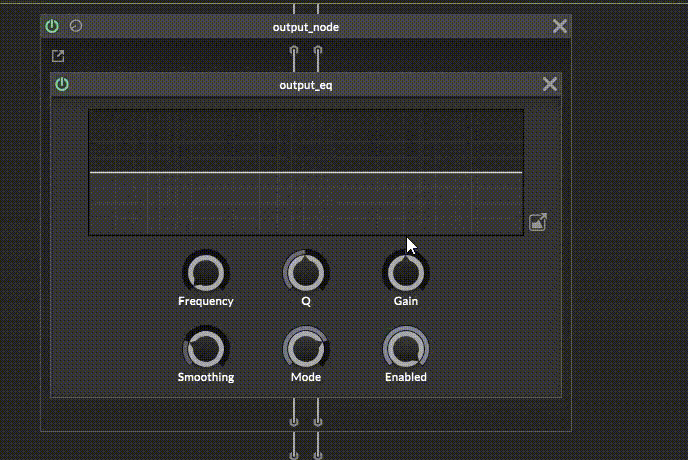
Task: Select the left output pin below output_eq
Action: [294, 420]
